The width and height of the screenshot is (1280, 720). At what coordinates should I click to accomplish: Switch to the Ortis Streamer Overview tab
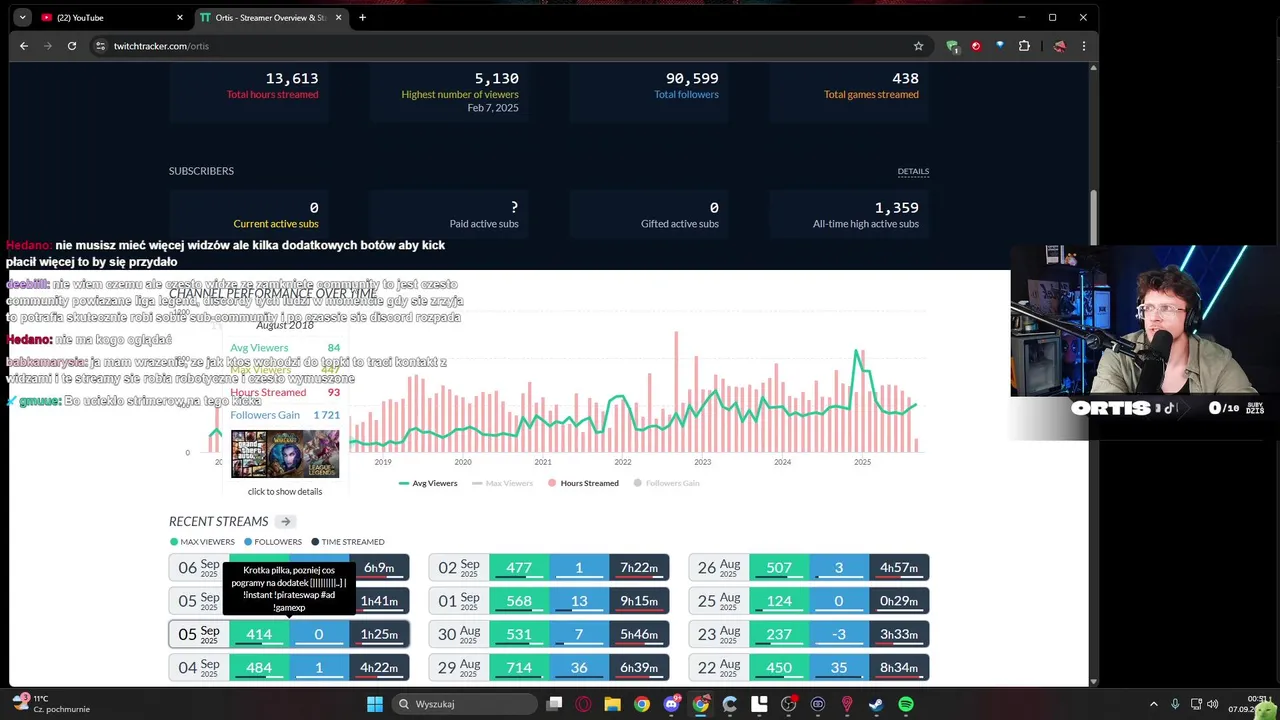click(271, 17)
